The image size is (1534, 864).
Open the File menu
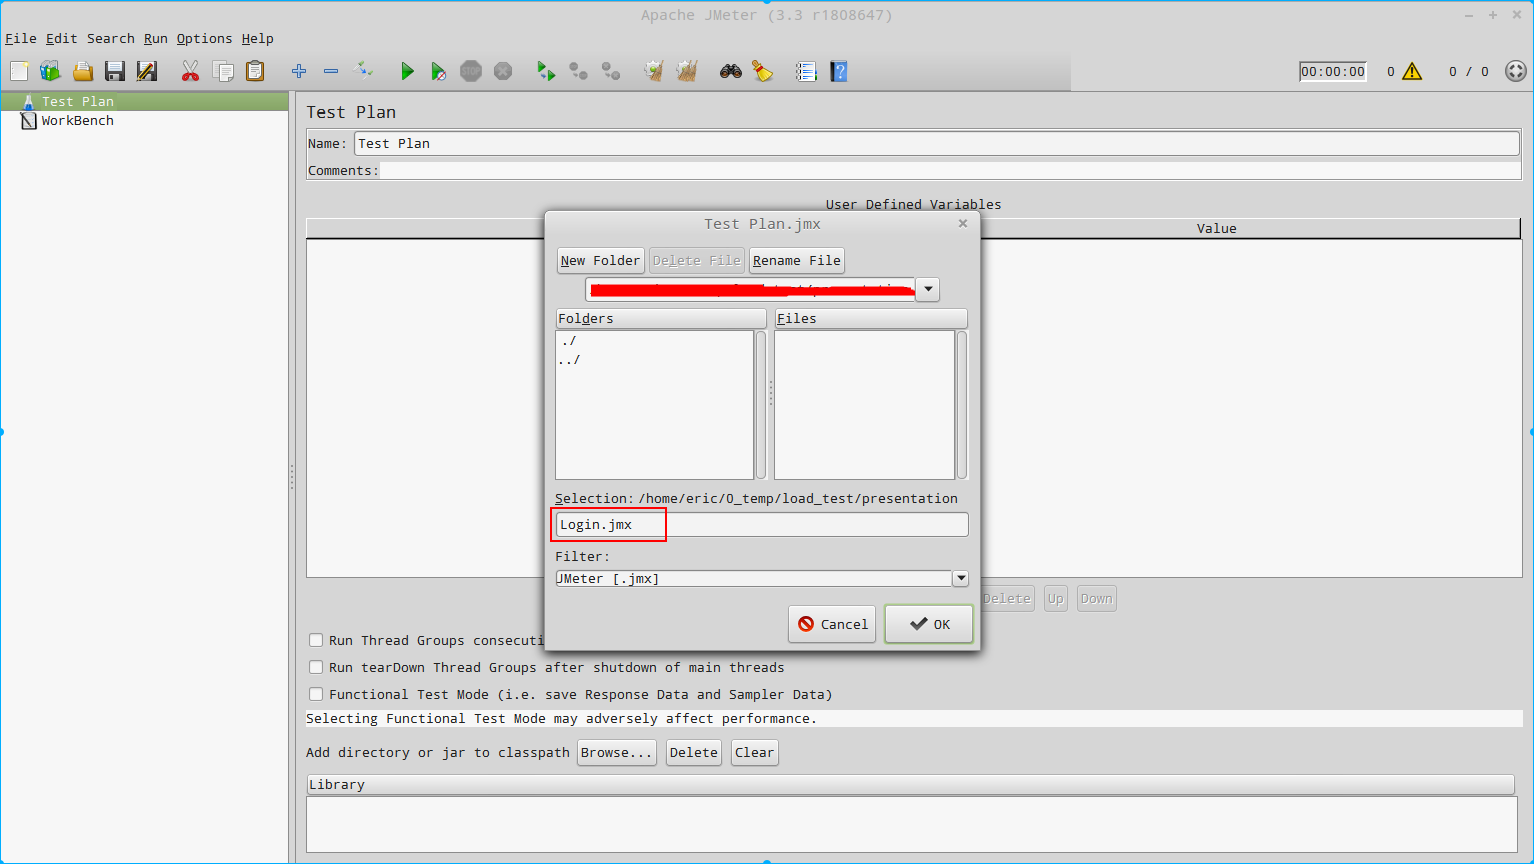[21, 38]
